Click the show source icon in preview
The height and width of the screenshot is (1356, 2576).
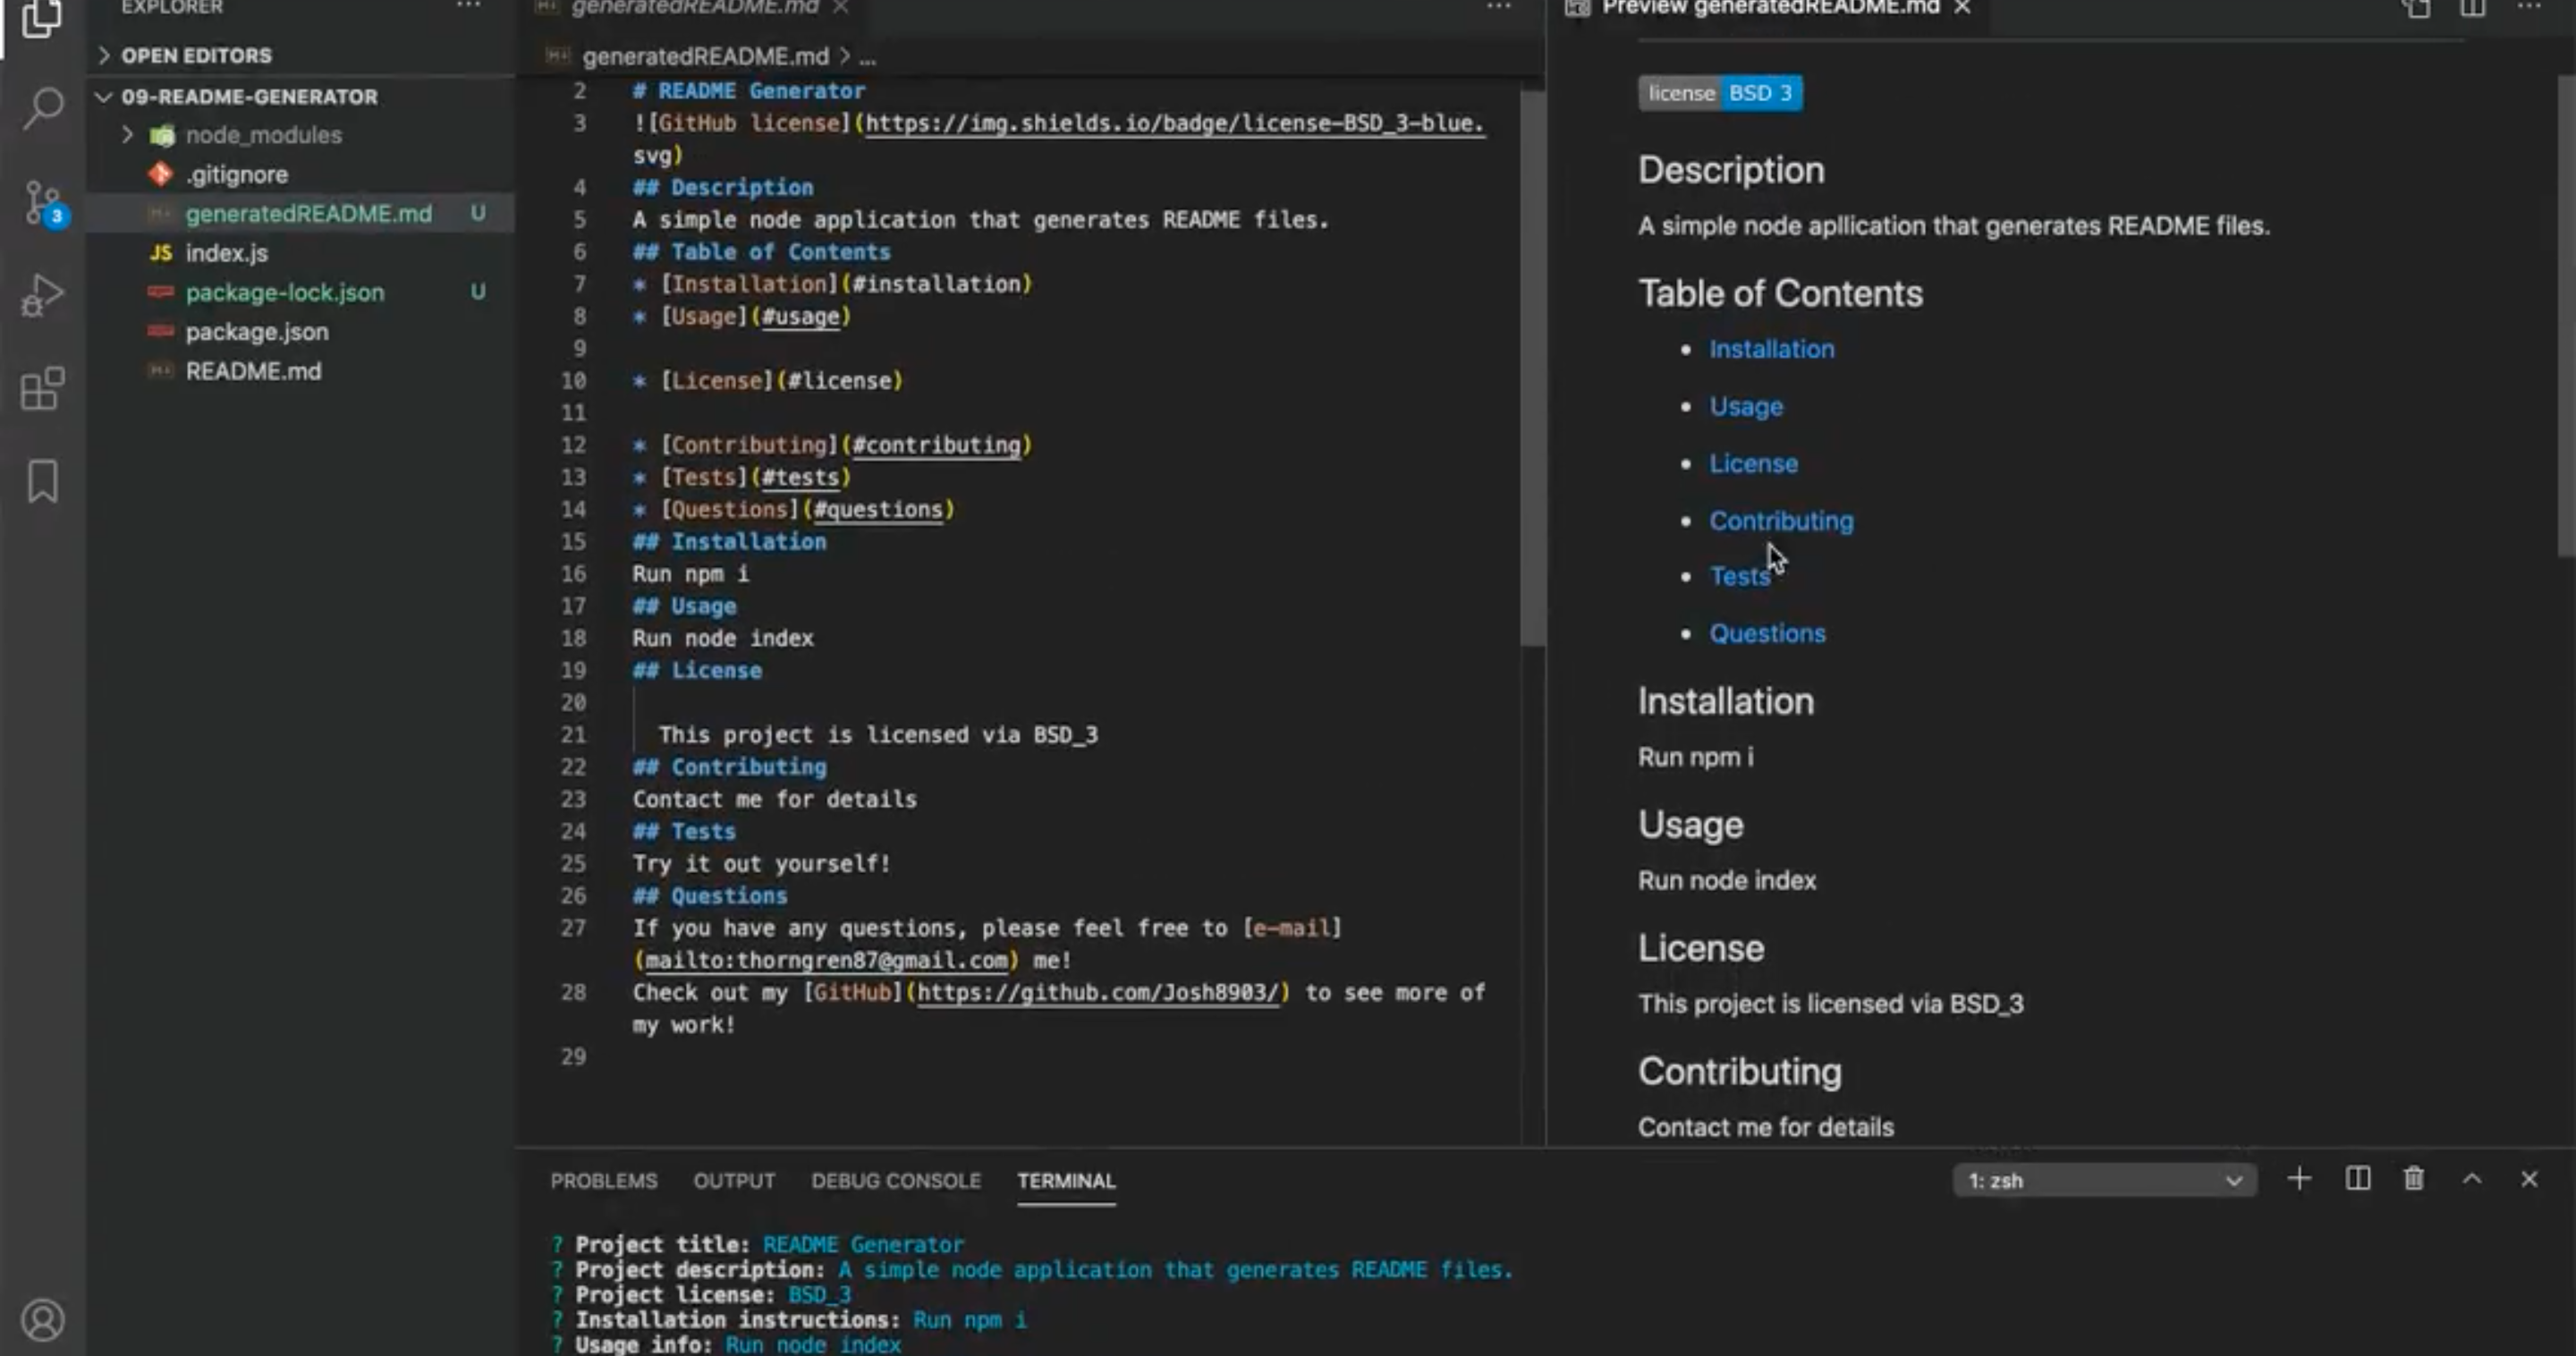pyautogui.click(x=2417, y=8)
